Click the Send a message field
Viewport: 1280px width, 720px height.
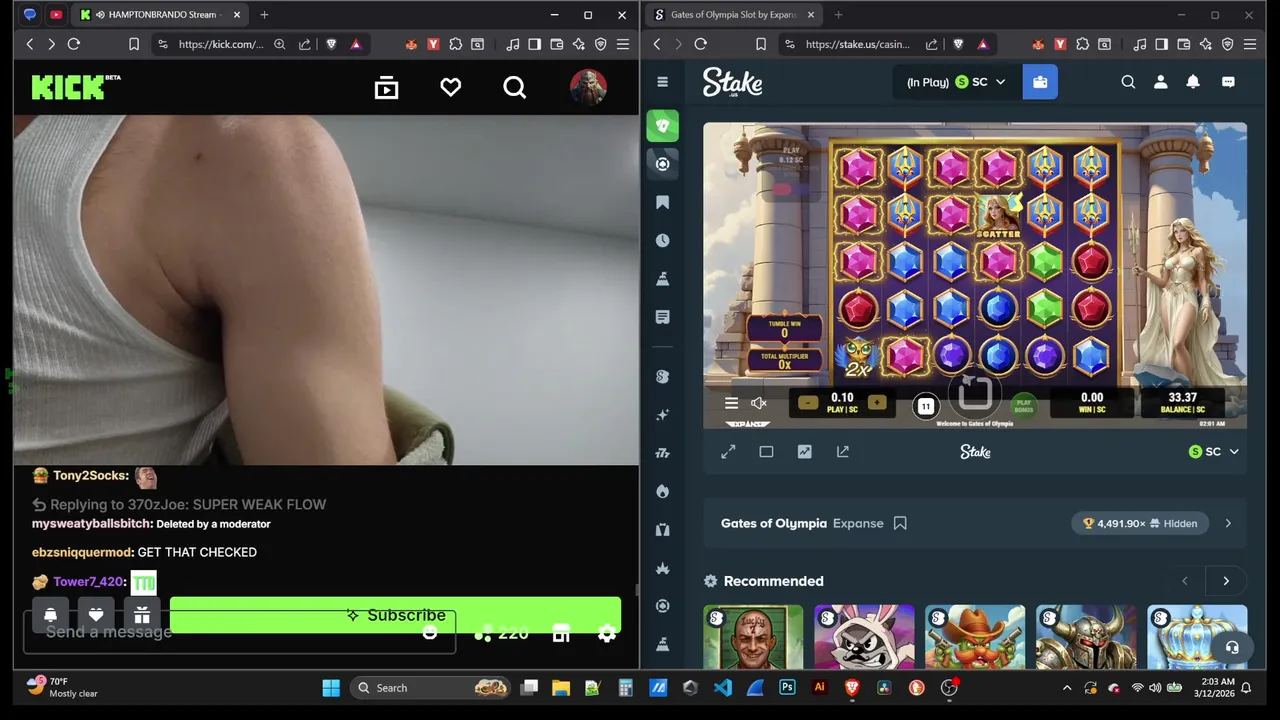pyautogui.click(x=240, y=632)
